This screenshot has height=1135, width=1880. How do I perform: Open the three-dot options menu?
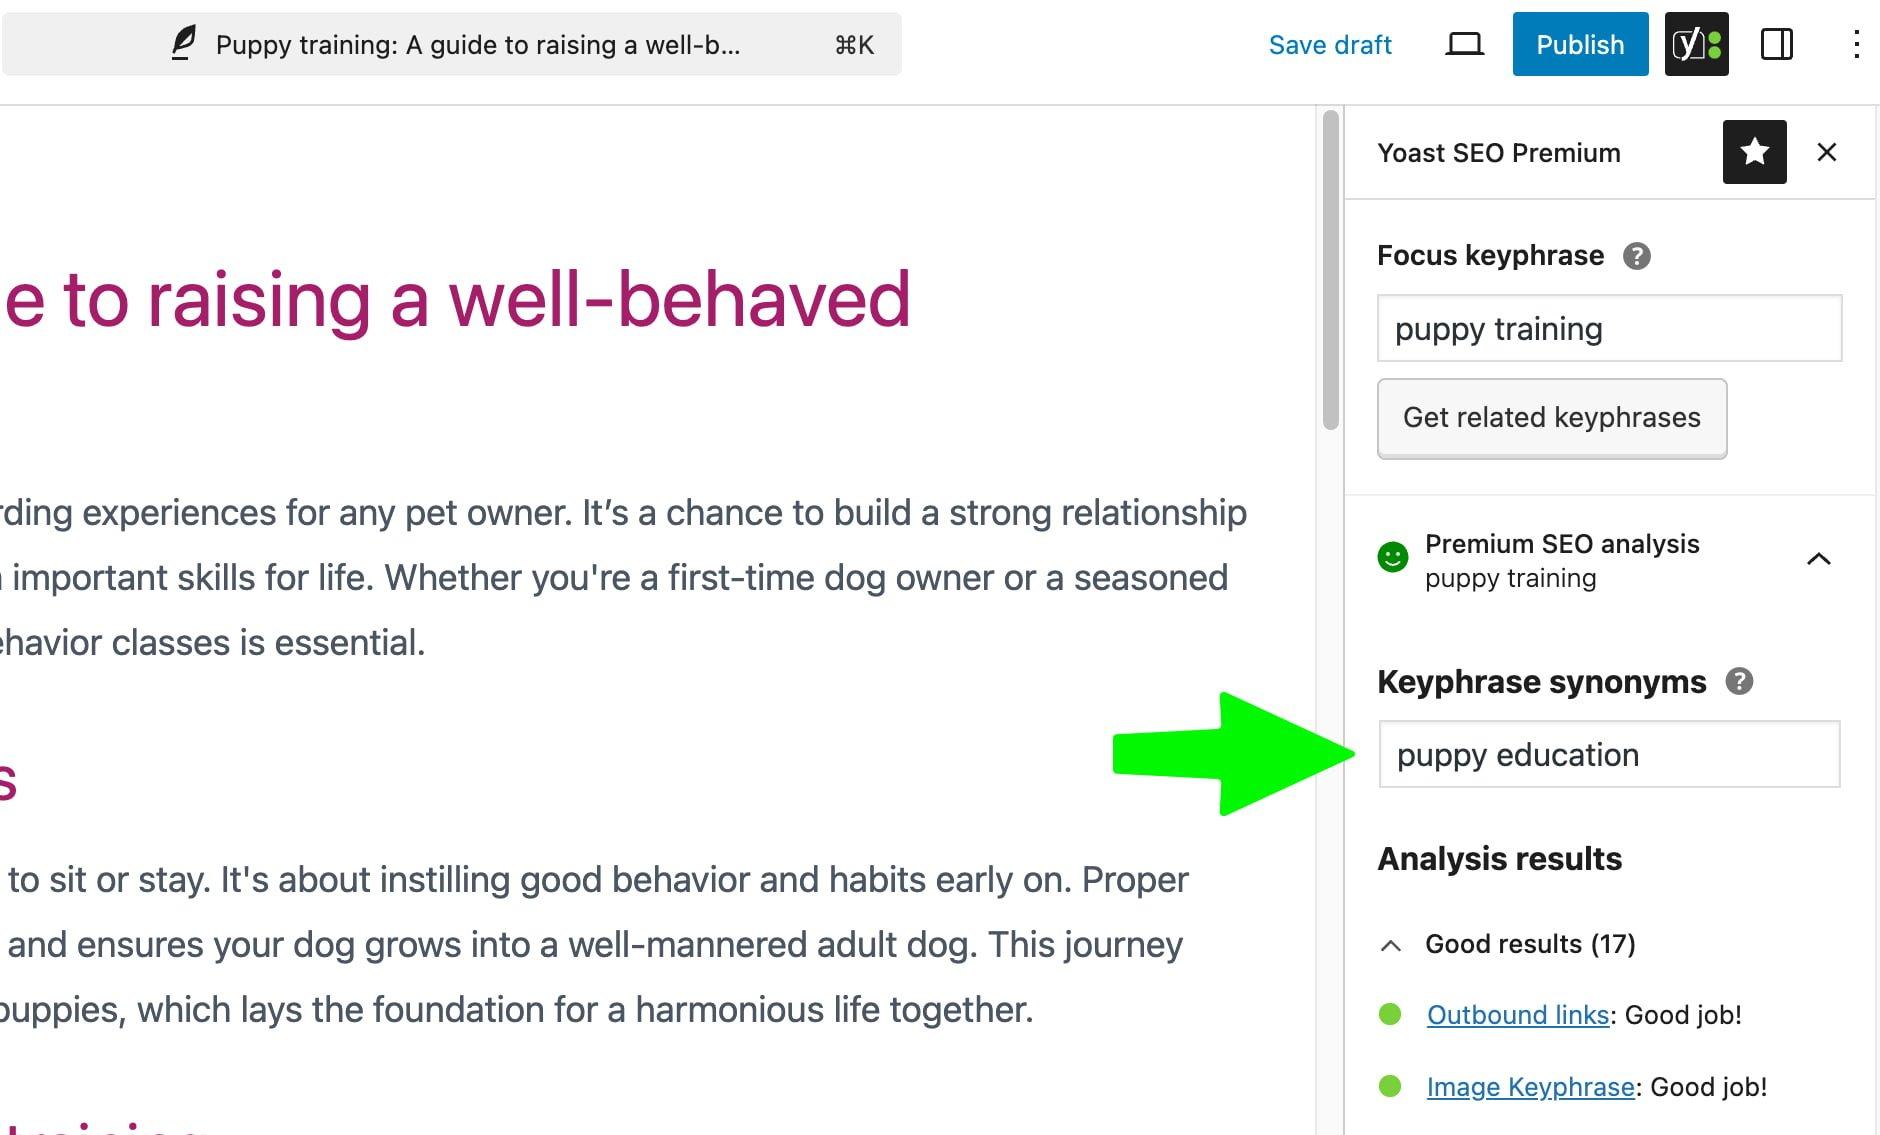click(1855, 44)
